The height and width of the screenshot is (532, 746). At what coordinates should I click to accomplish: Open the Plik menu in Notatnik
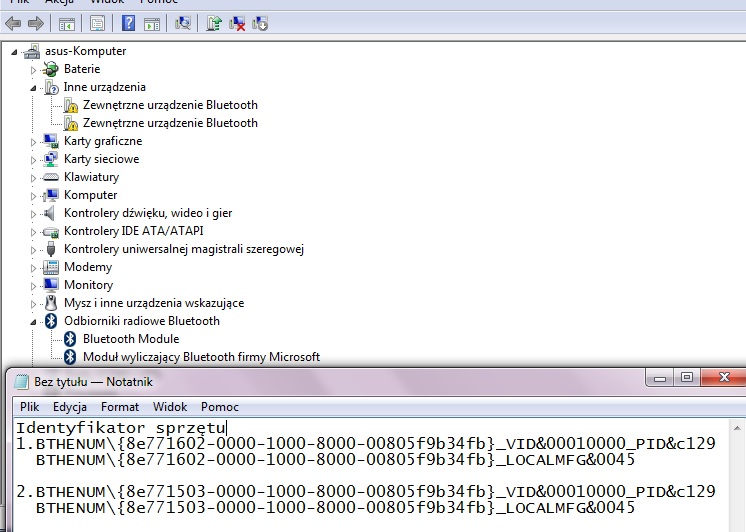click(x=29, y=407)
